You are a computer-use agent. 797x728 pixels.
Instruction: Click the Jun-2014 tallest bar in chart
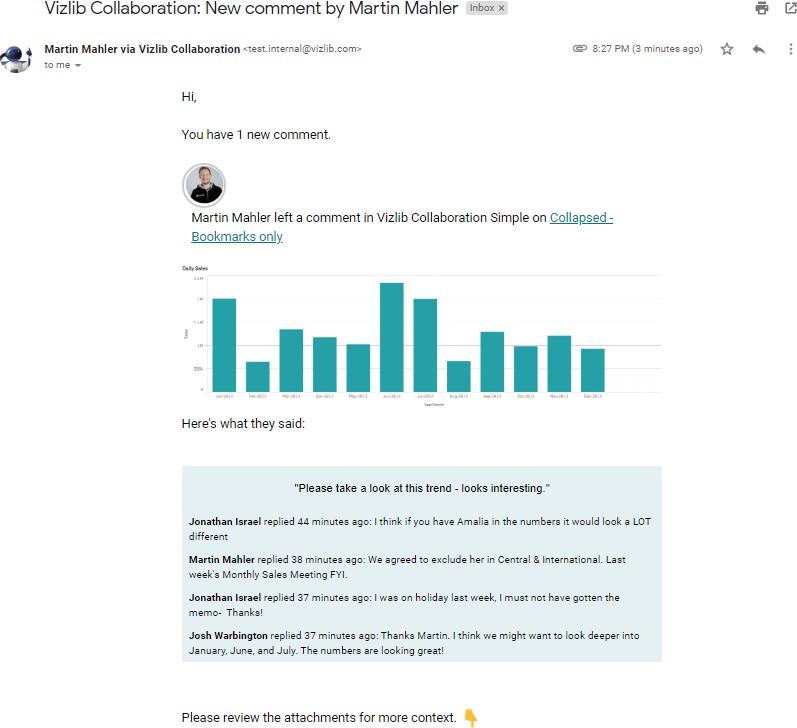392,337
